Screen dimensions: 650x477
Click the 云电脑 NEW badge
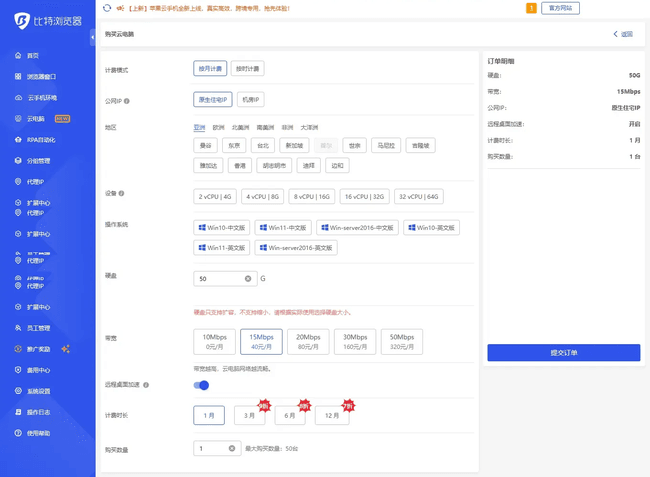click(x=63, y=119)
